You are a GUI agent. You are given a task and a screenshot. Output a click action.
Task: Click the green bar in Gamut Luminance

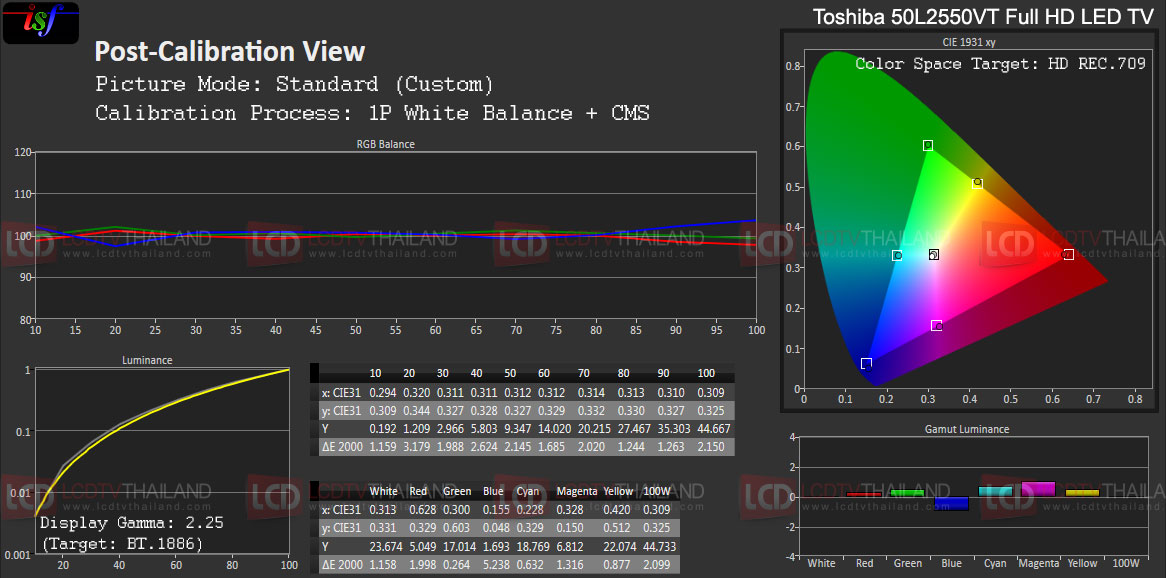[x=907, y=493]
